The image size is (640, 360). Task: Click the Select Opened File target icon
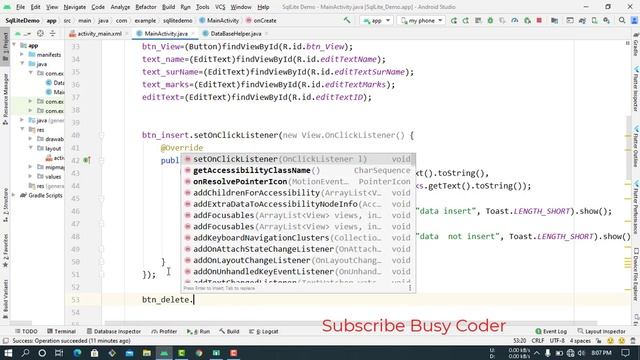pos(40,33)
